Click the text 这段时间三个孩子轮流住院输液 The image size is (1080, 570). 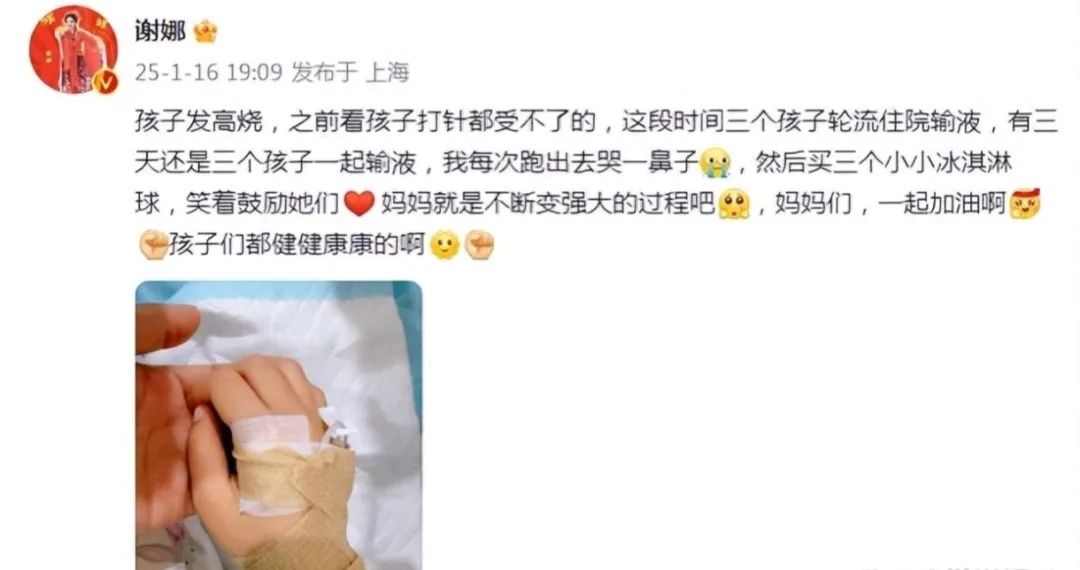point(802,122)
